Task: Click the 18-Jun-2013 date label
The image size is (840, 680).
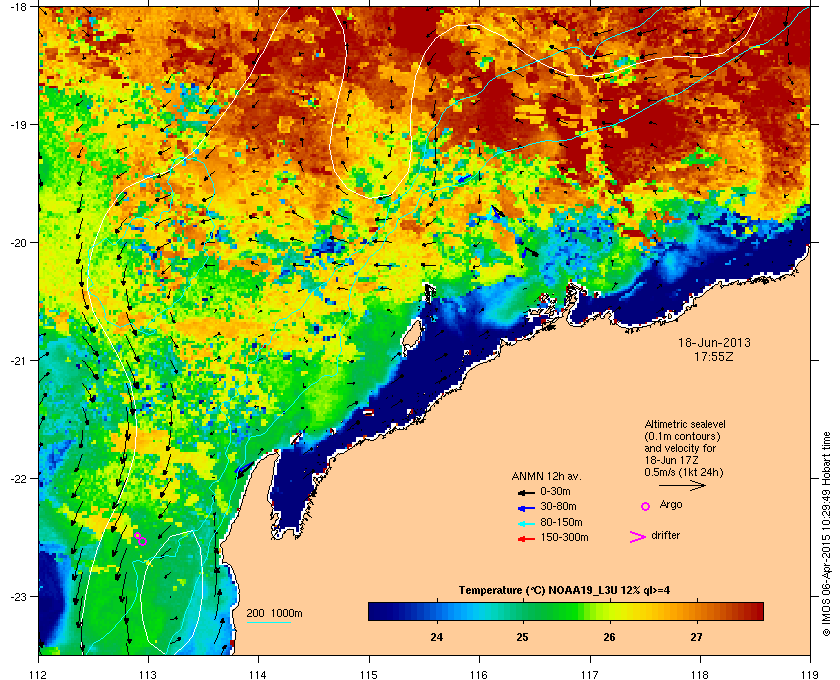Action: click(714, 342)
